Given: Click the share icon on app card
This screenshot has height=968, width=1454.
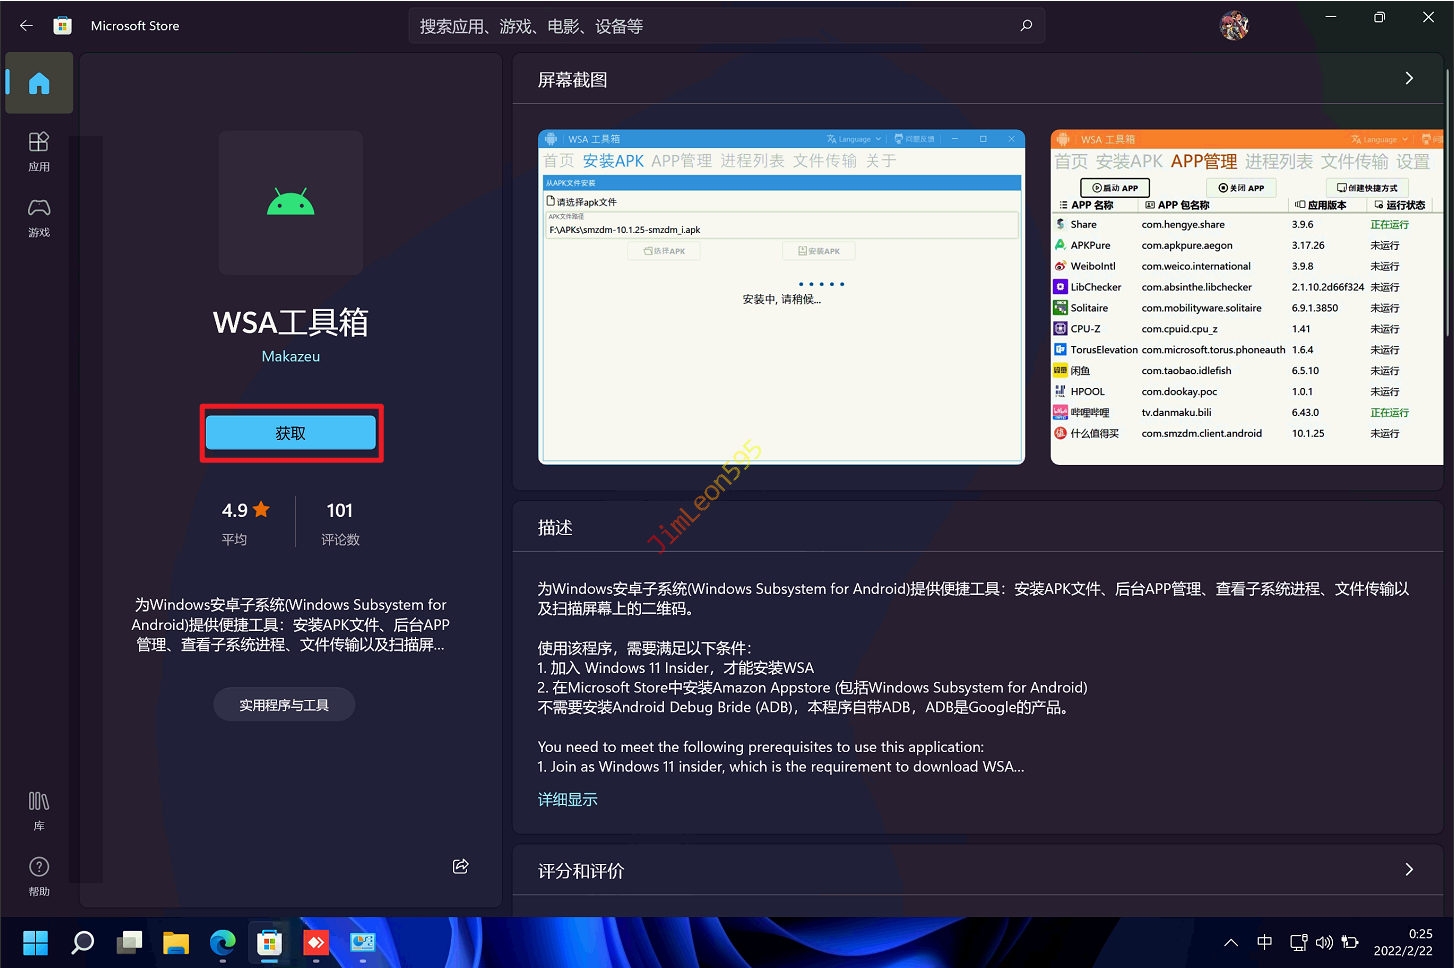Looking at the screenshot, I should point(461,866).
